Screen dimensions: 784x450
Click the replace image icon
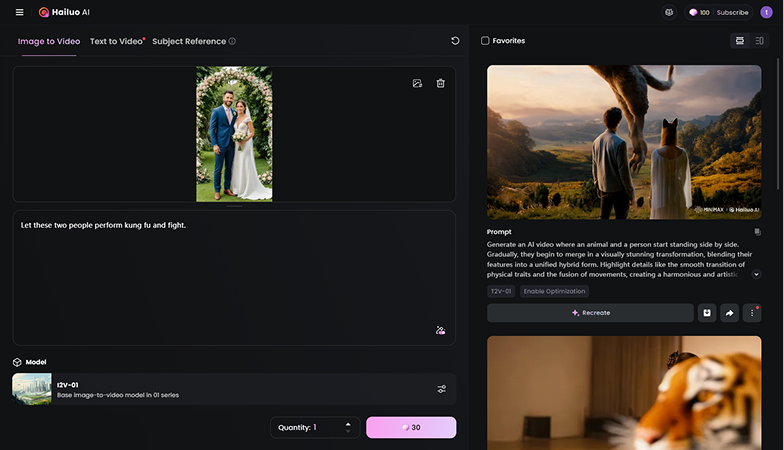click(x=417, y=83)
